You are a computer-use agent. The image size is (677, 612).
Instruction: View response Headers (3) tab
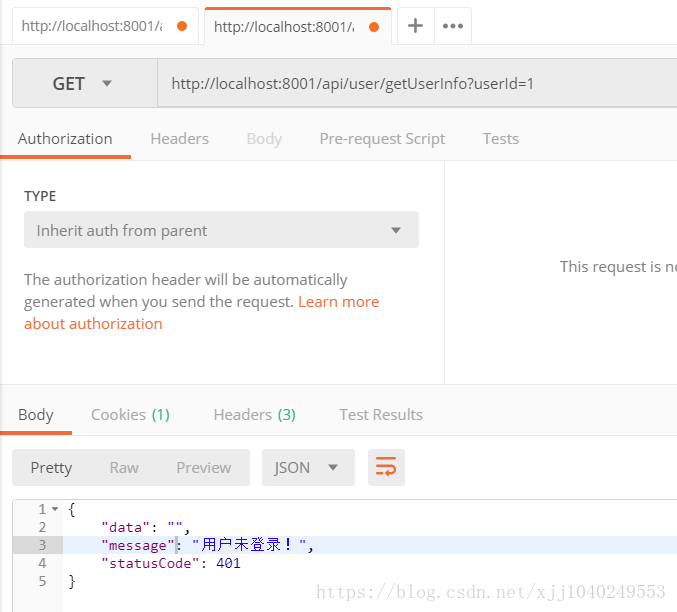[x=254, y=414]
